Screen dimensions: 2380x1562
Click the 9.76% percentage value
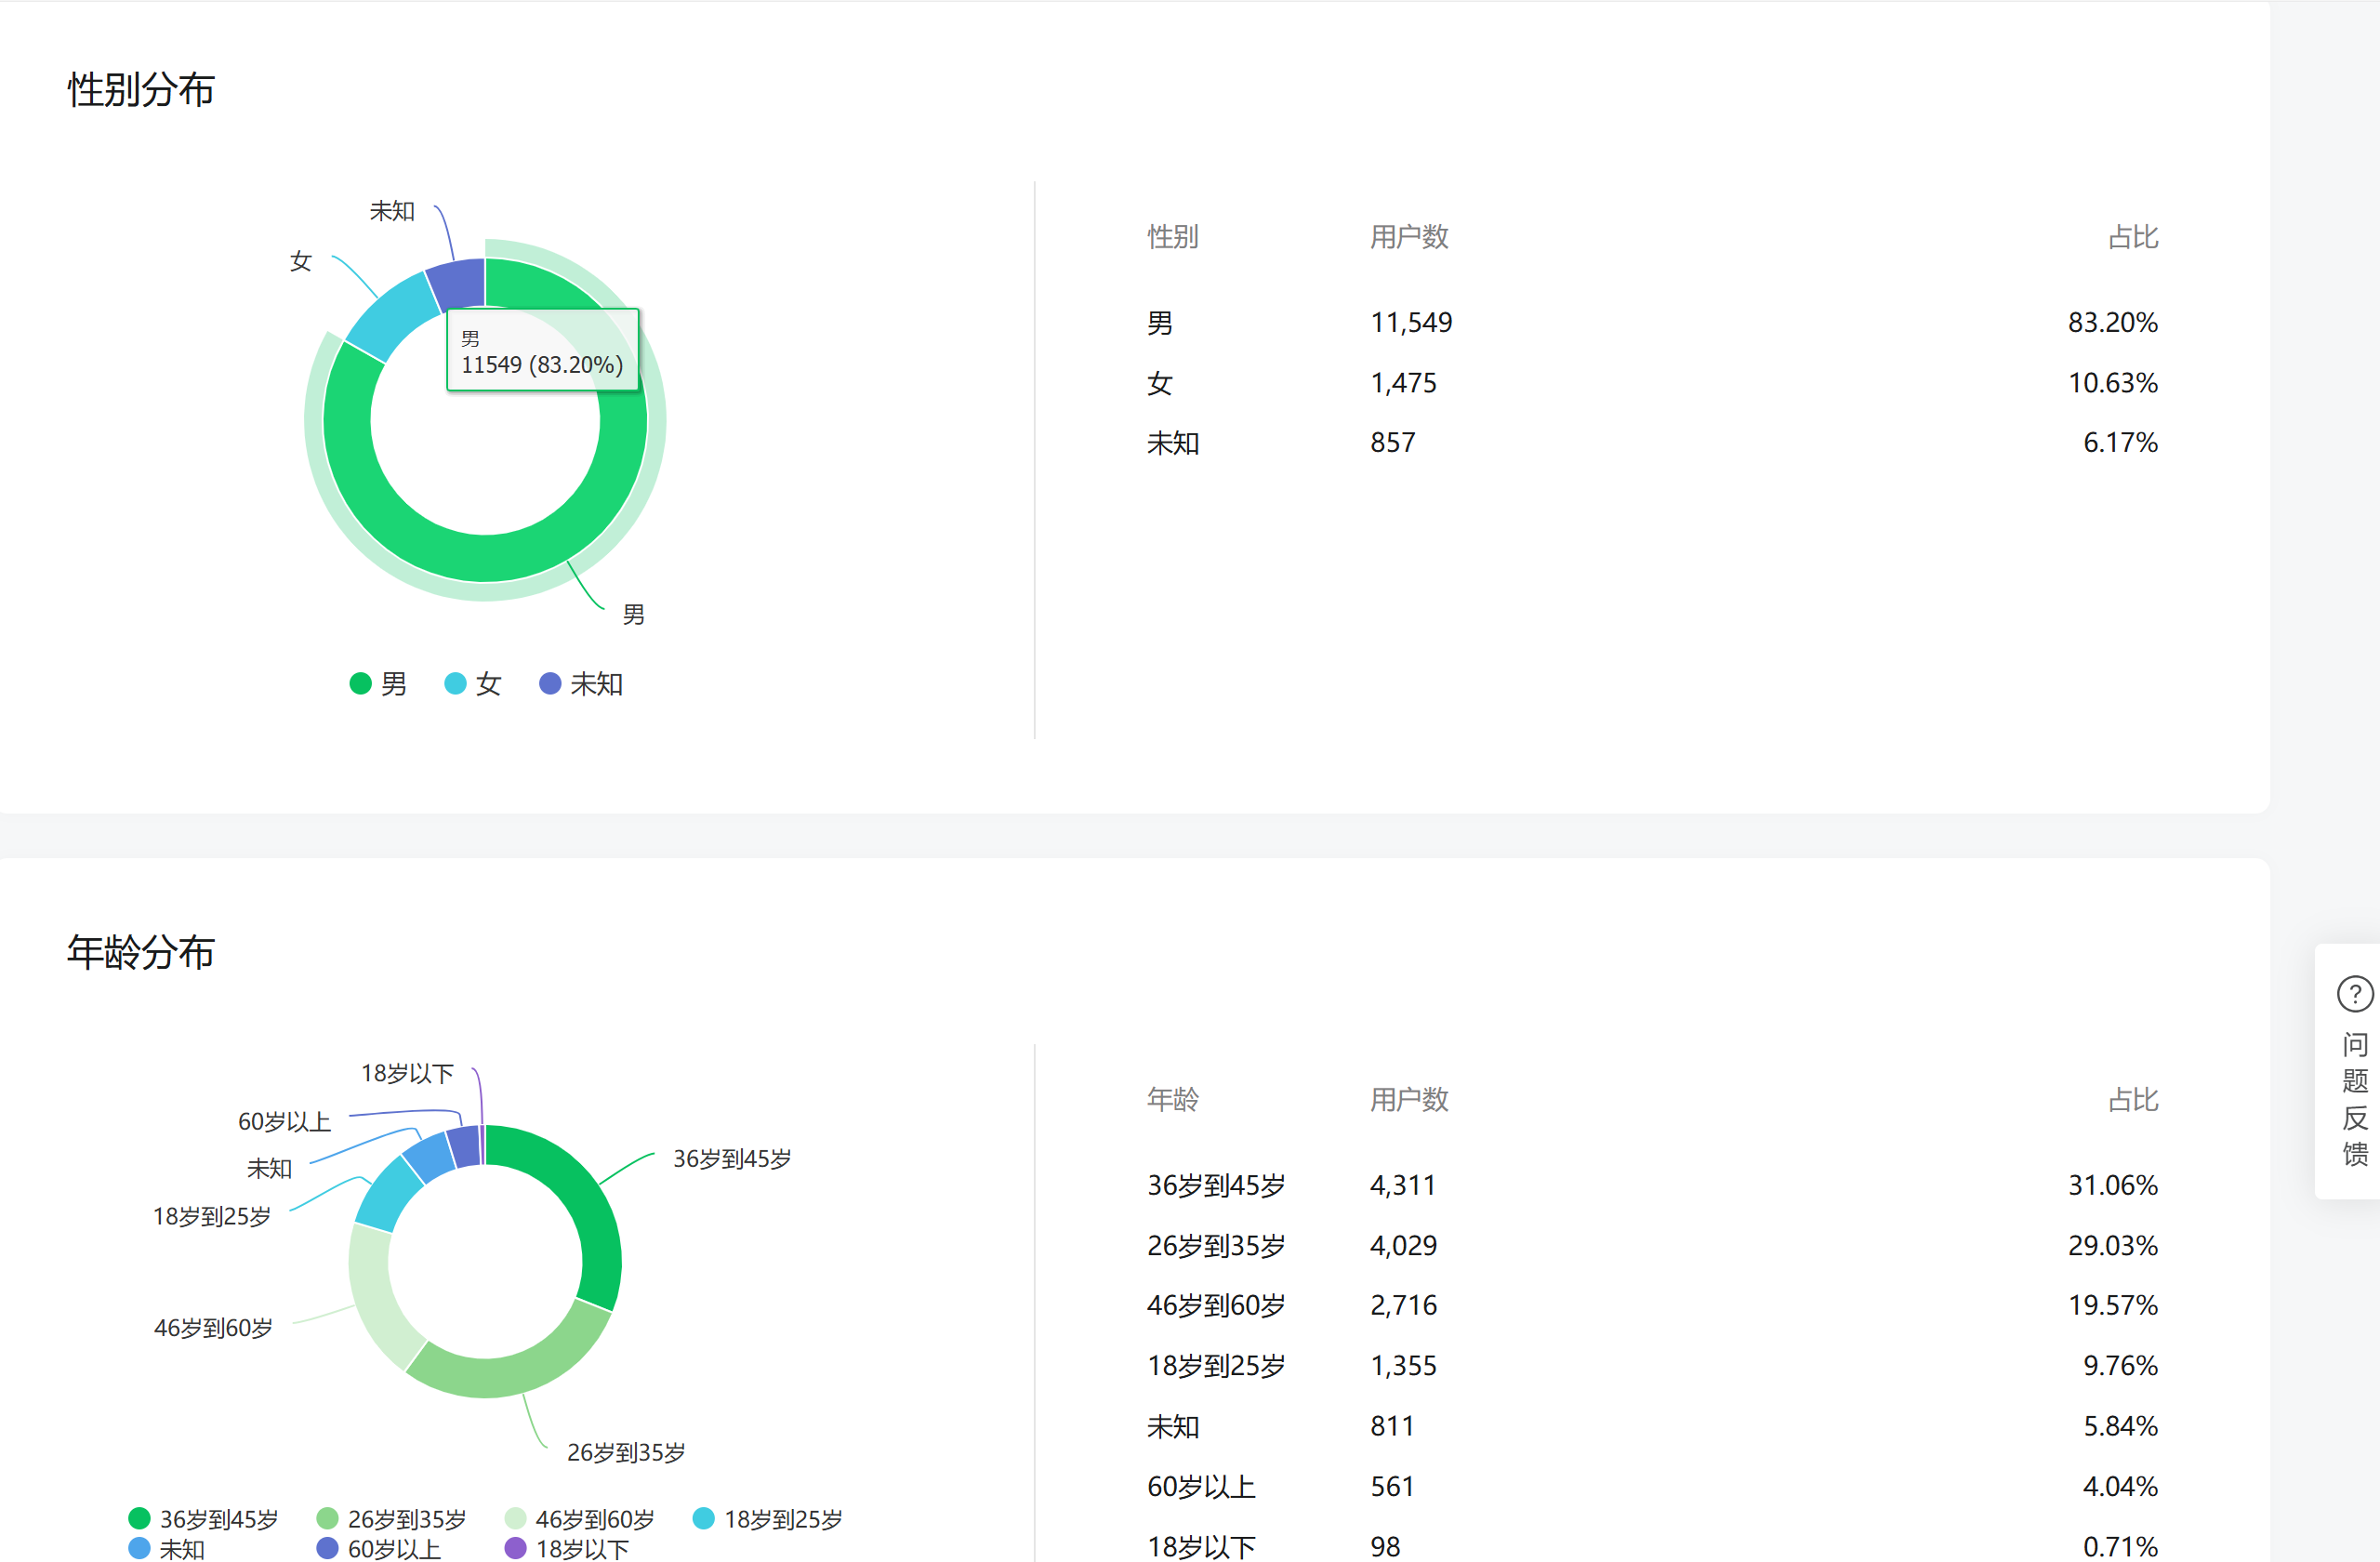pos(2121,1366)
